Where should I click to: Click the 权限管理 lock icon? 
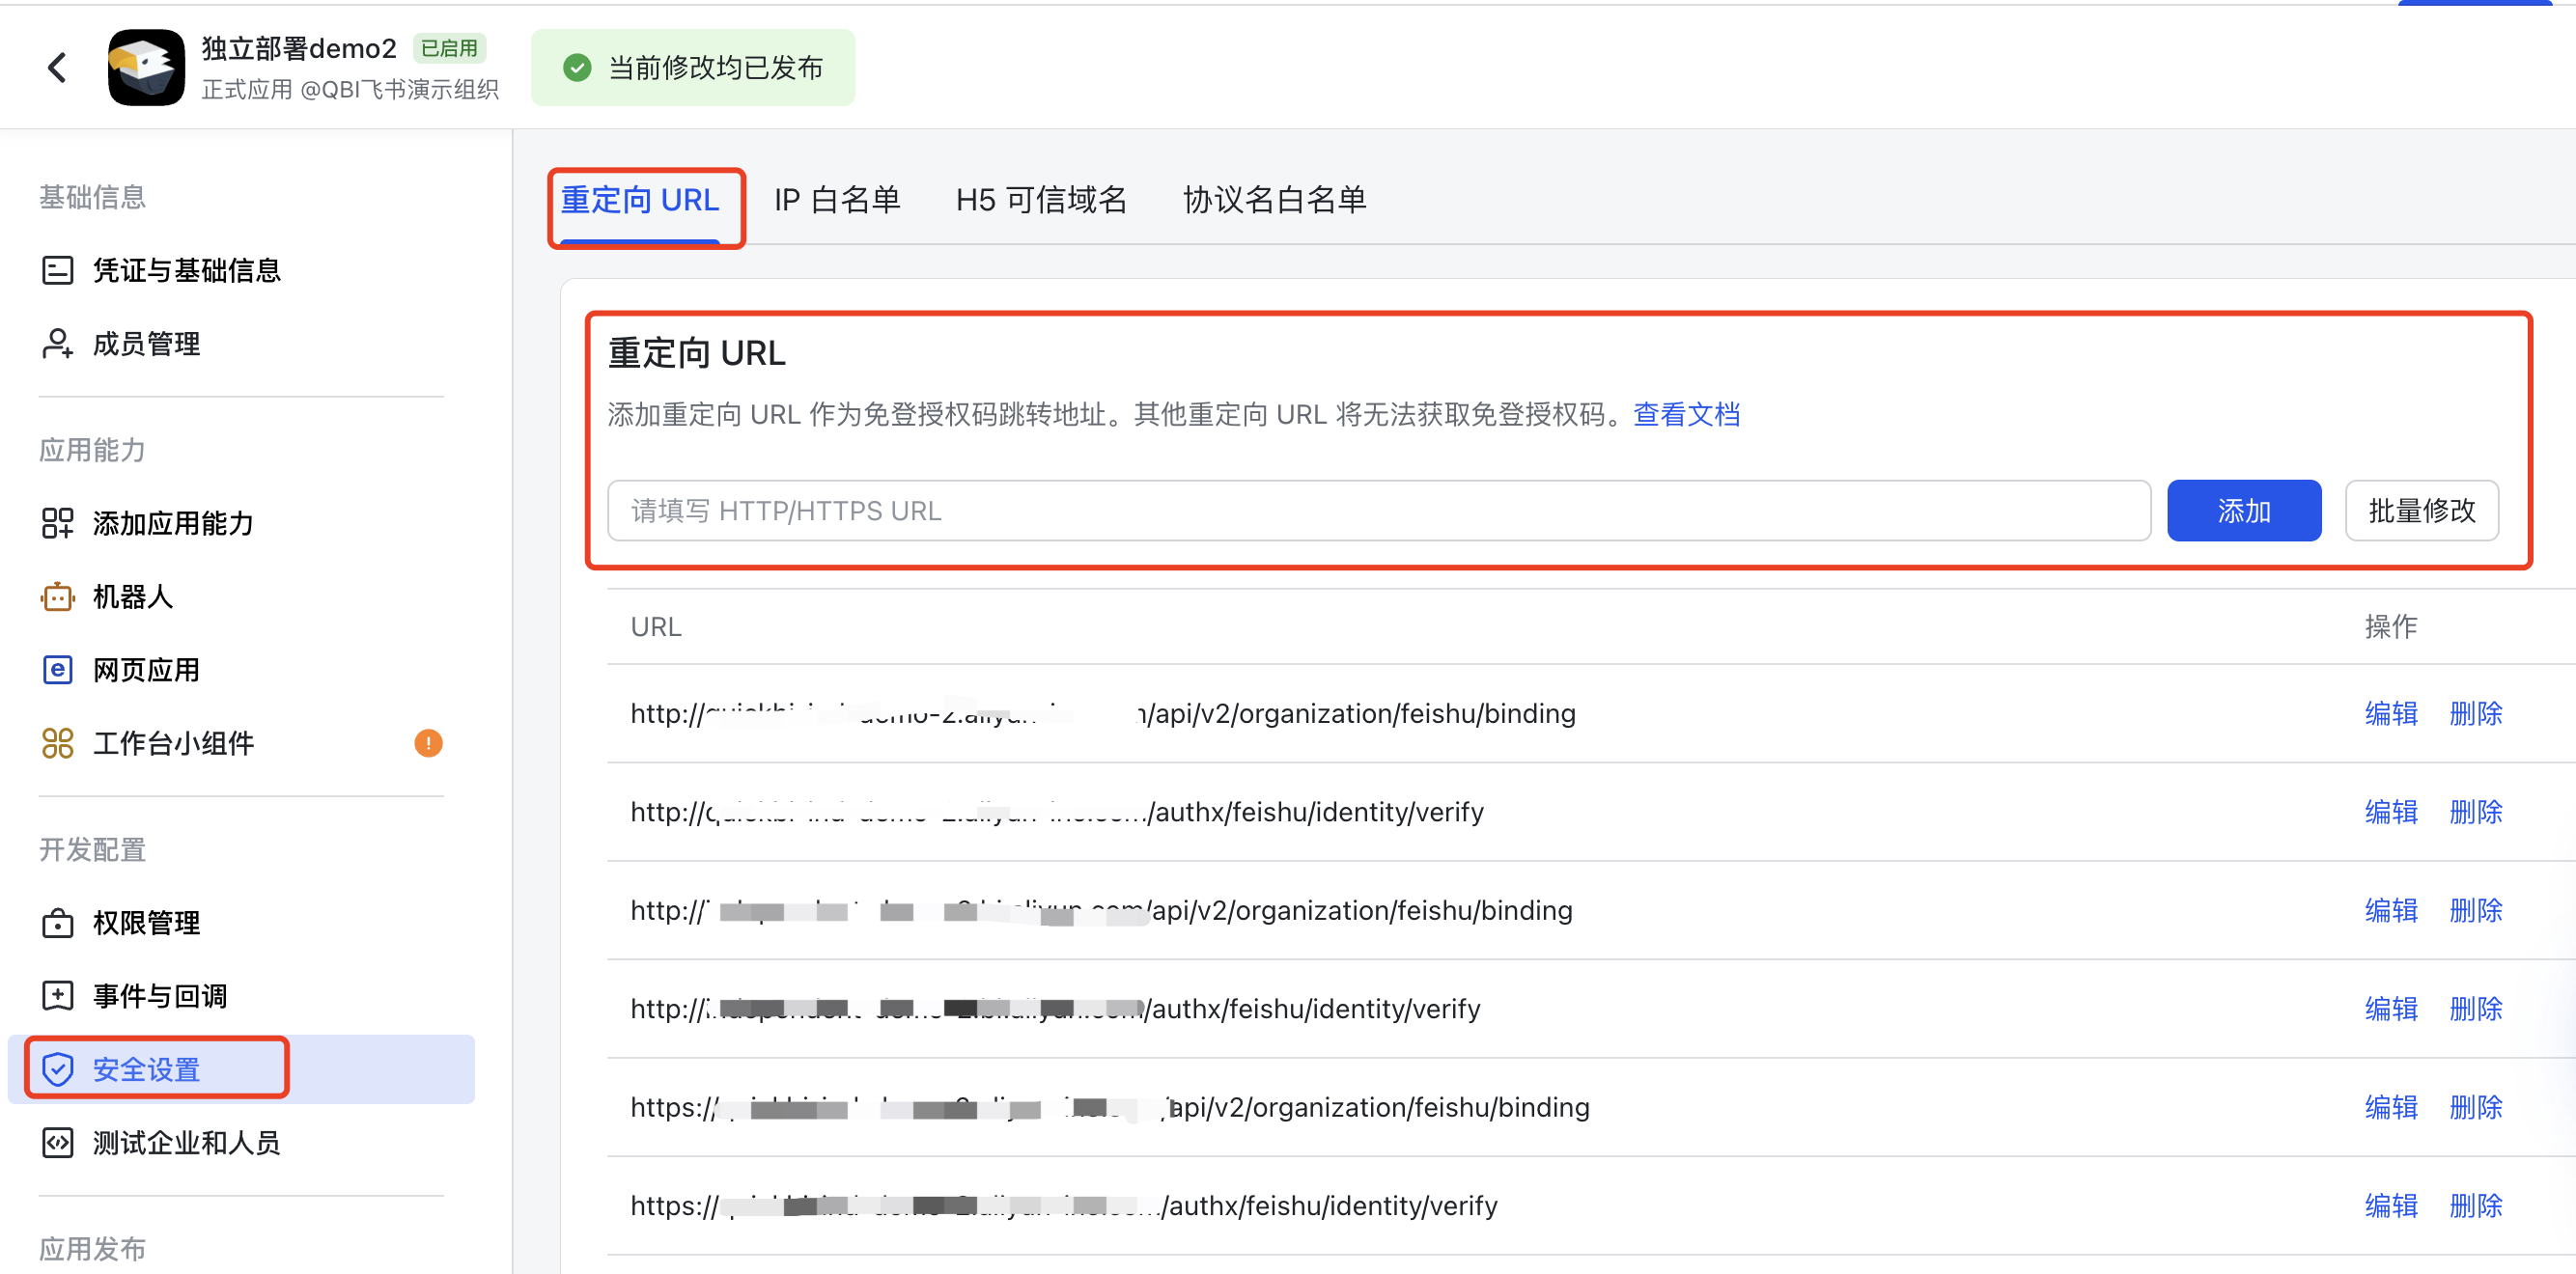click(x=57, y=922)
